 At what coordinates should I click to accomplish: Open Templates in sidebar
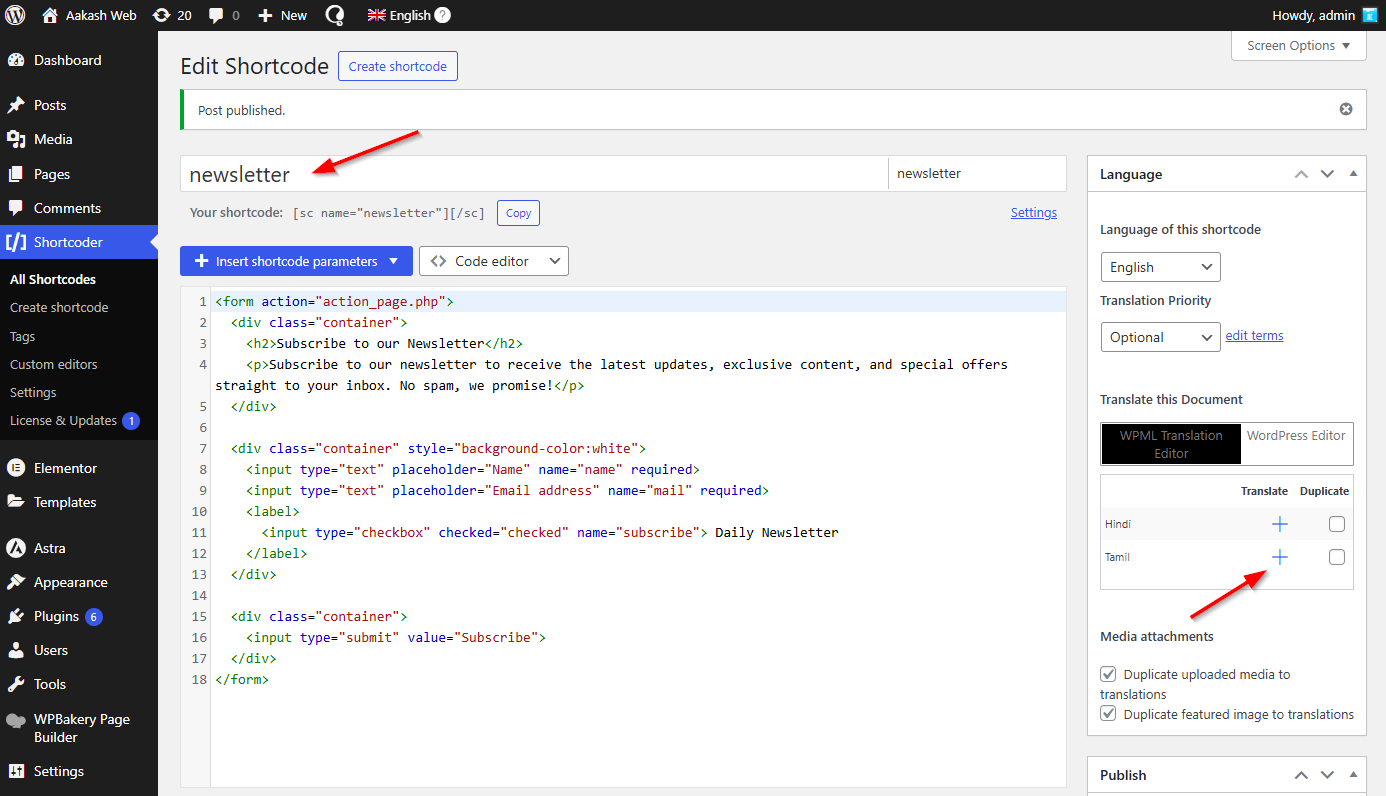coord(79,502)
